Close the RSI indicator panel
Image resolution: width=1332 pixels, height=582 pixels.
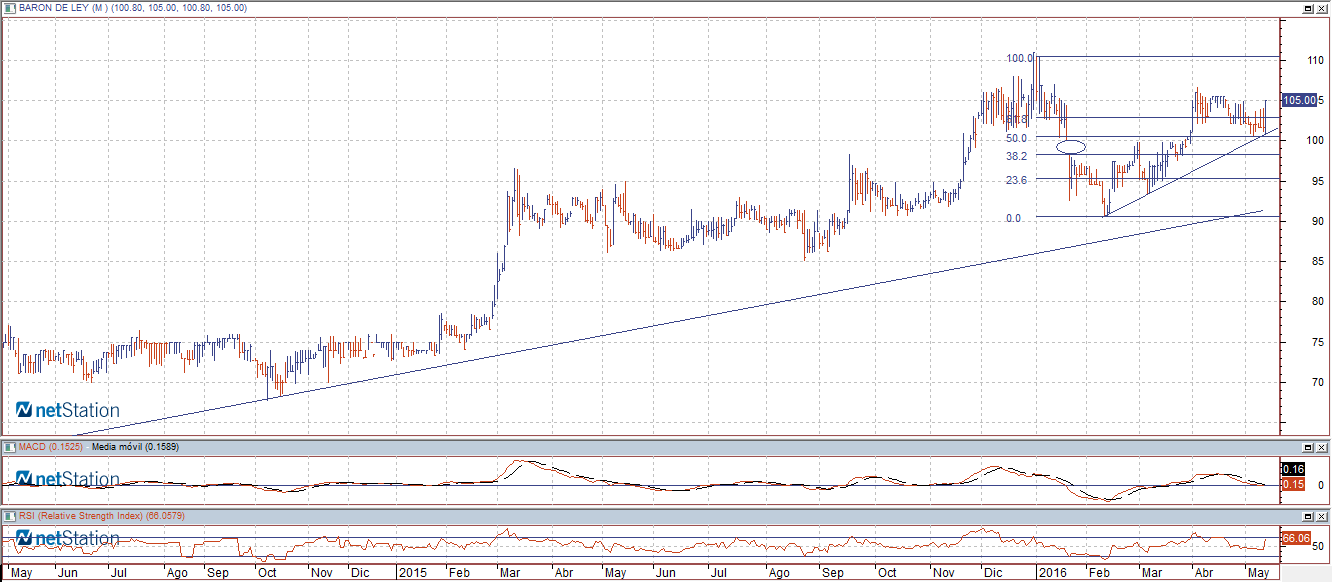click(x=1322, y=515)
